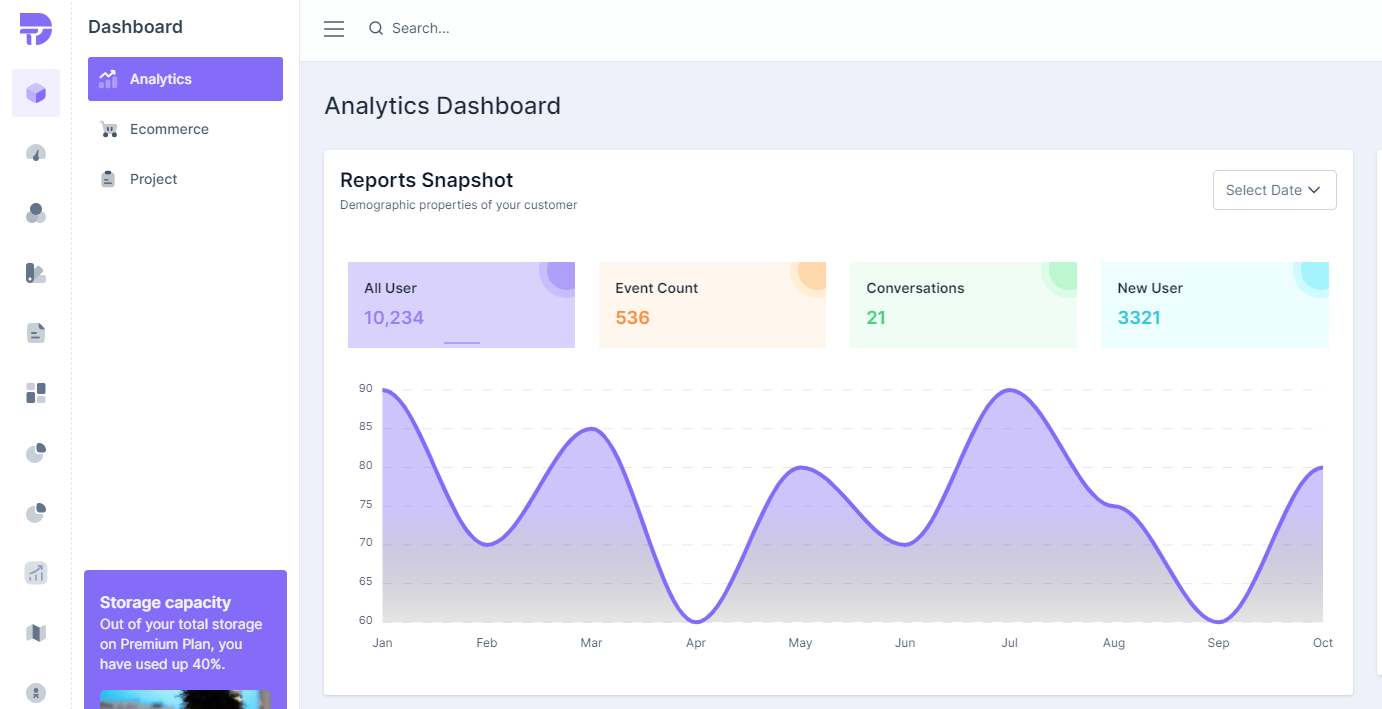This screenshot has height=709, width=1382.
Task: Open the Select Date dropdown
Action: (x=1274, y=190)
